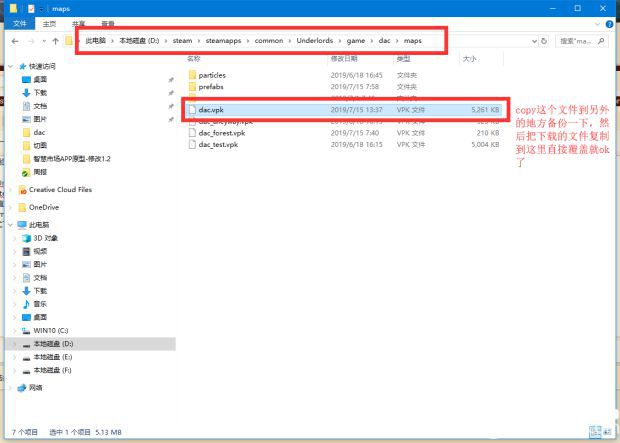Click '本地磁盘 (D:)' breadcrumb in address bar
The height and width of the screenshot is (443, 620).
139,41
